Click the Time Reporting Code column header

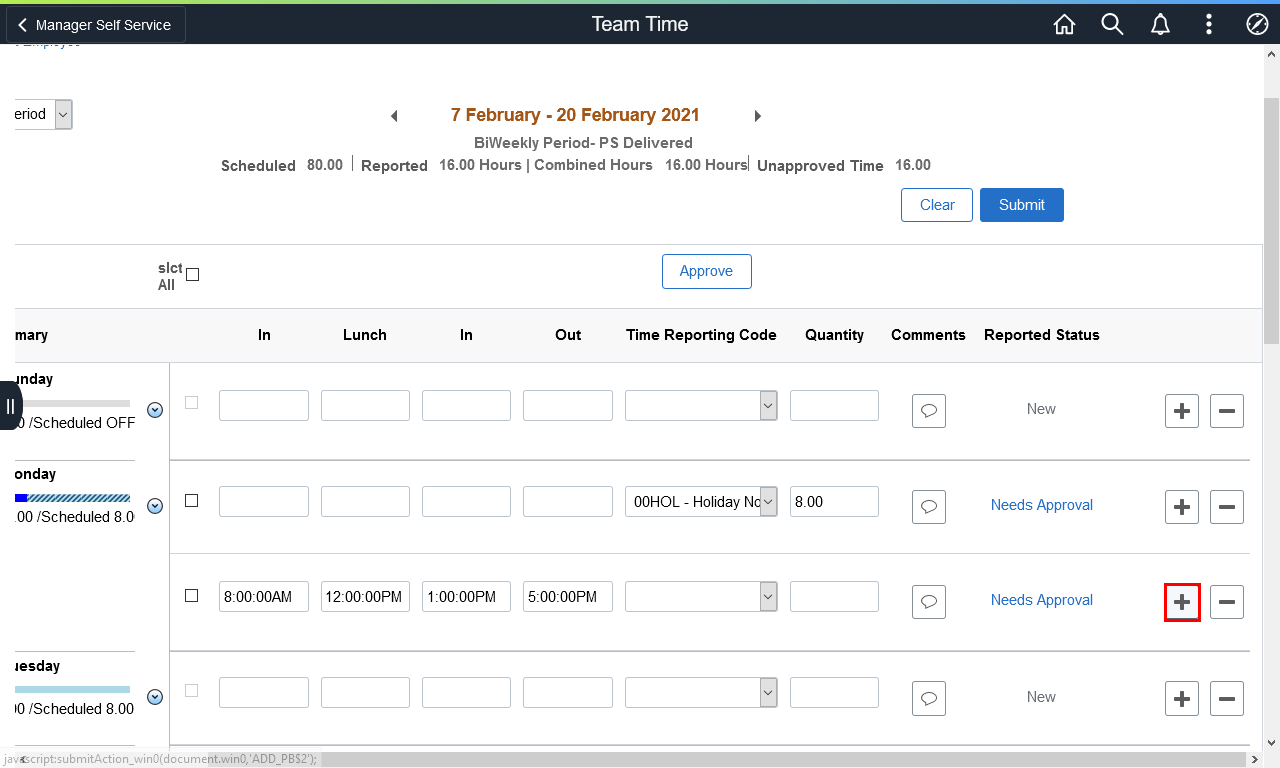[x=701, y=335]
